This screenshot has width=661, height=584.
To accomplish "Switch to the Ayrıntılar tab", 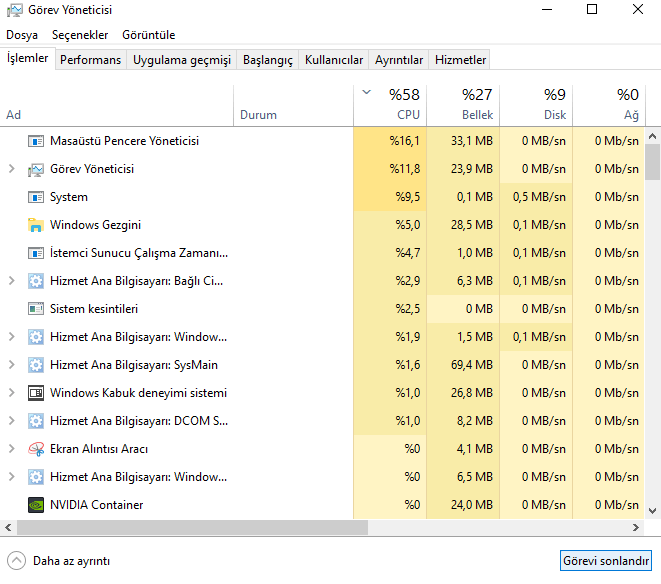I will point(399,60).
